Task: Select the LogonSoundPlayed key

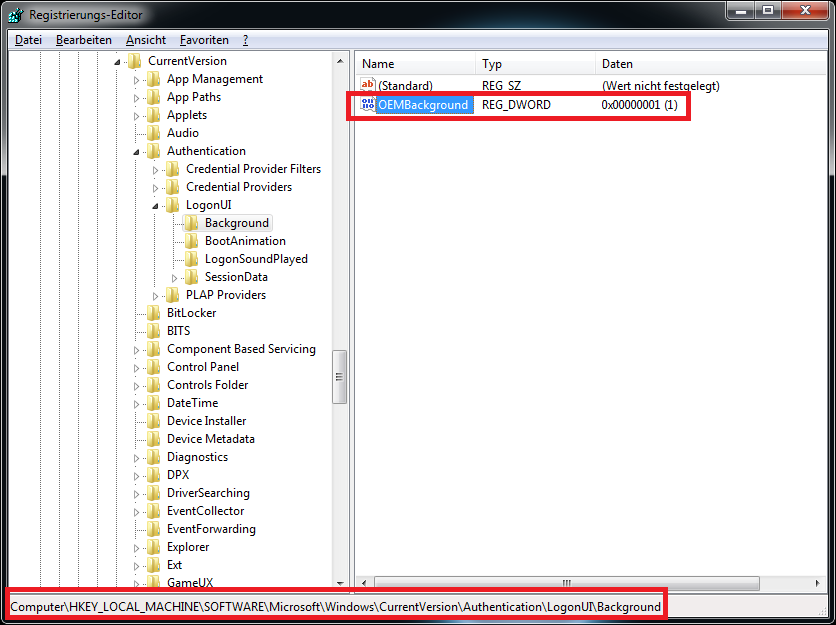Action: pyautogui.click(x=256, y=259)
